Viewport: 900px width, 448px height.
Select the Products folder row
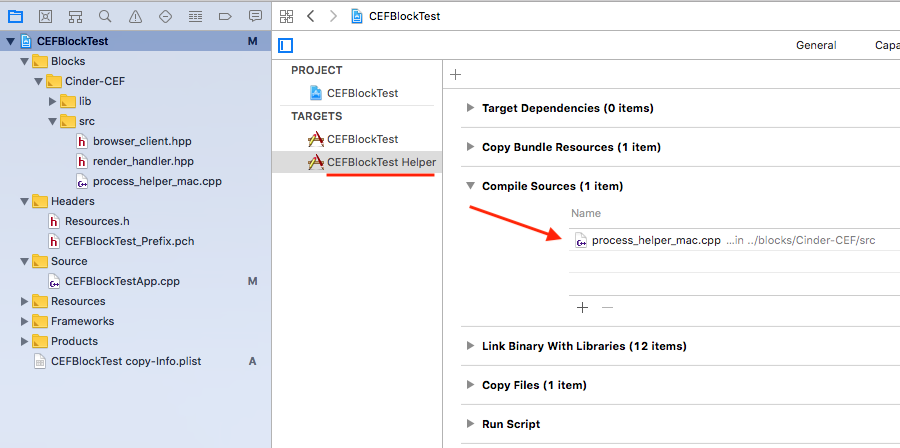coord(135,341)
